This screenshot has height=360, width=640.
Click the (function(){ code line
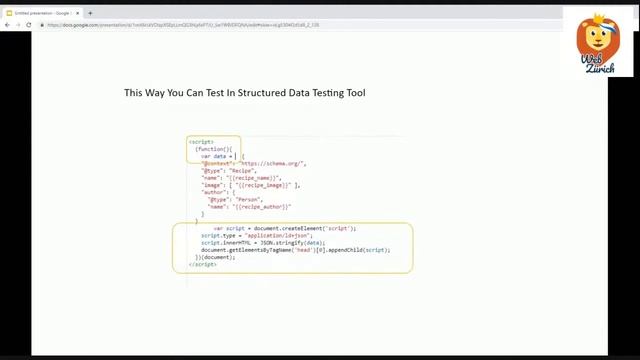point(213,149)
